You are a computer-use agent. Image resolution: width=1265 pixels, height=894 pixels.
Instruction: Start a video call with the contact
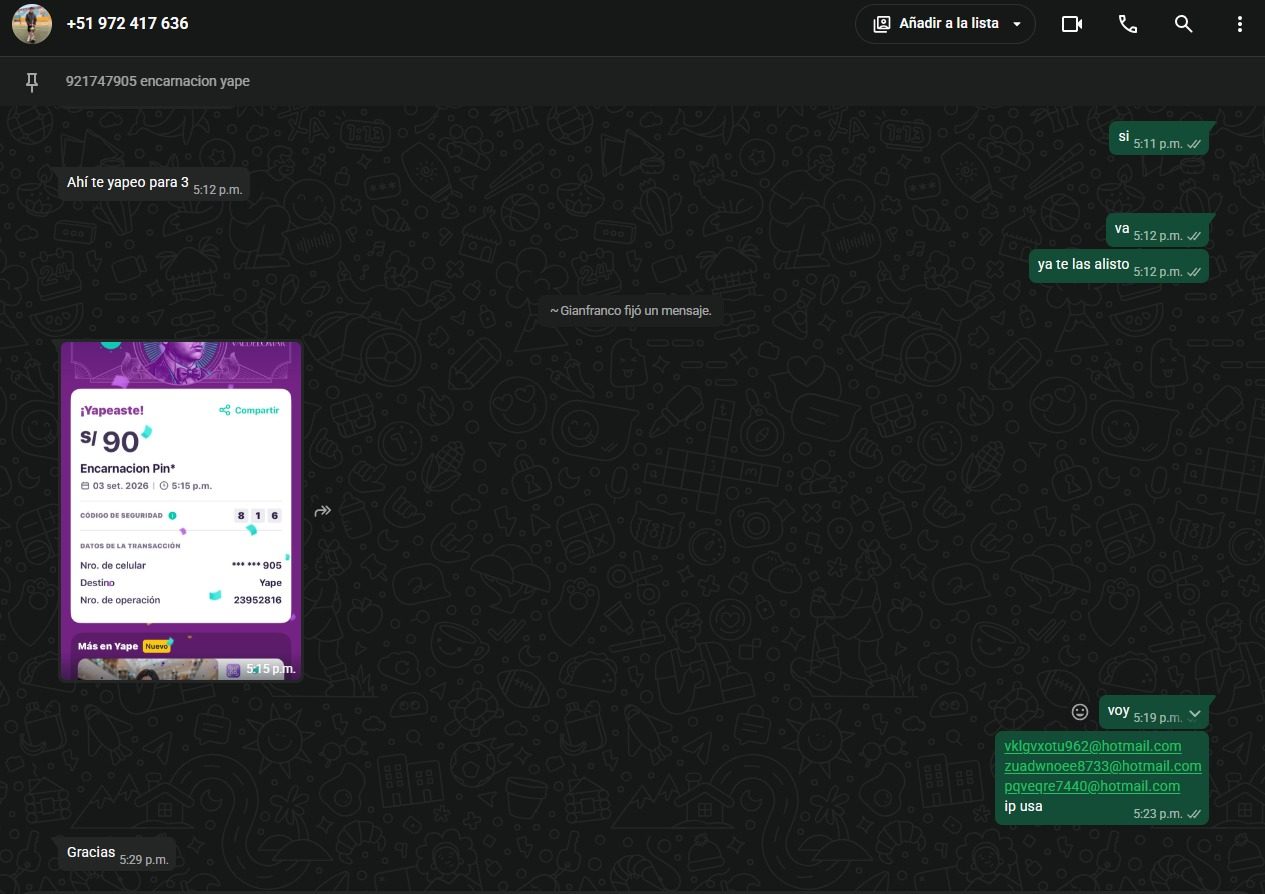(x=1072, y=24)
